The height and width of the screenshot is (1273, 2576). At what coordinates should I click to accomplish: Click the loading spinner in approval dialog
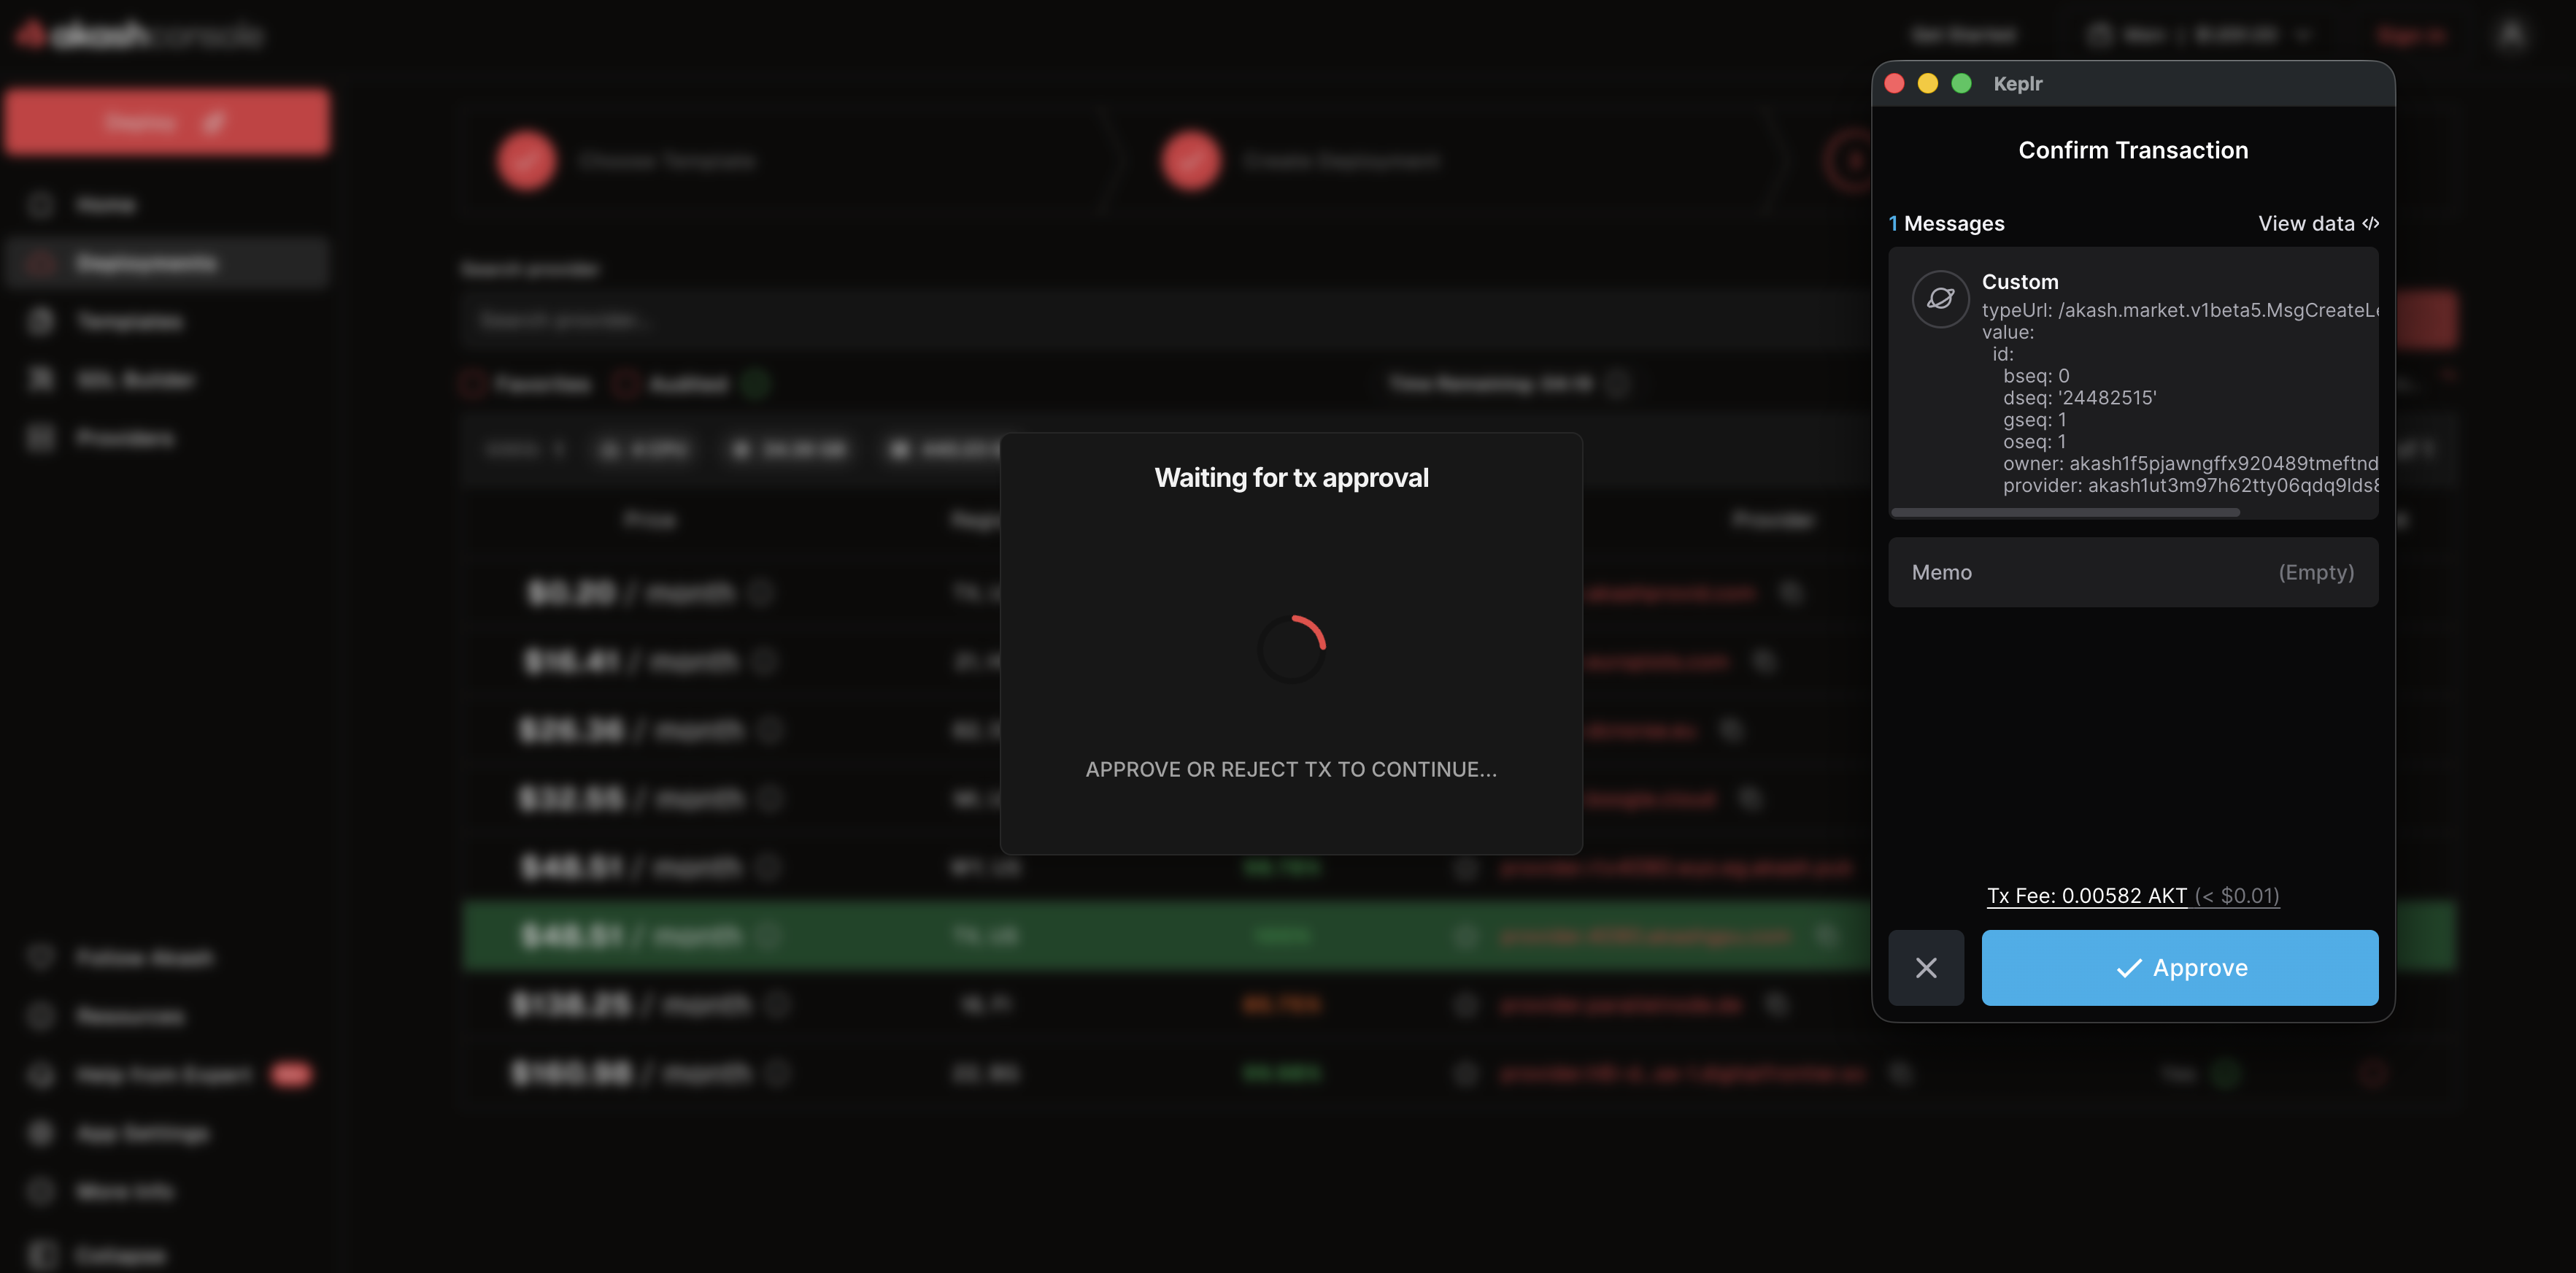tap(1291, 648)
